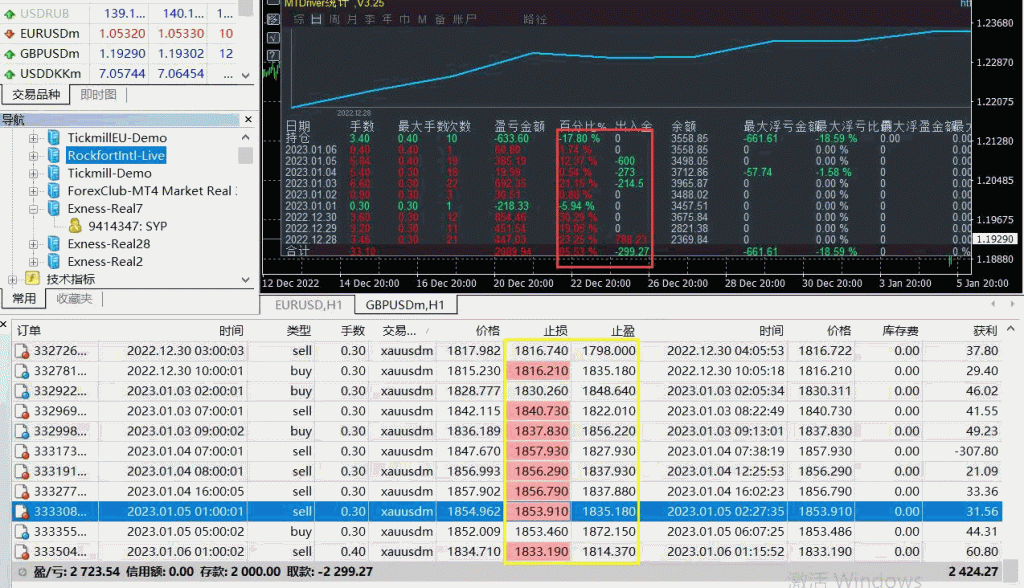Close the 导航 Navigator panel

(246, 119)
